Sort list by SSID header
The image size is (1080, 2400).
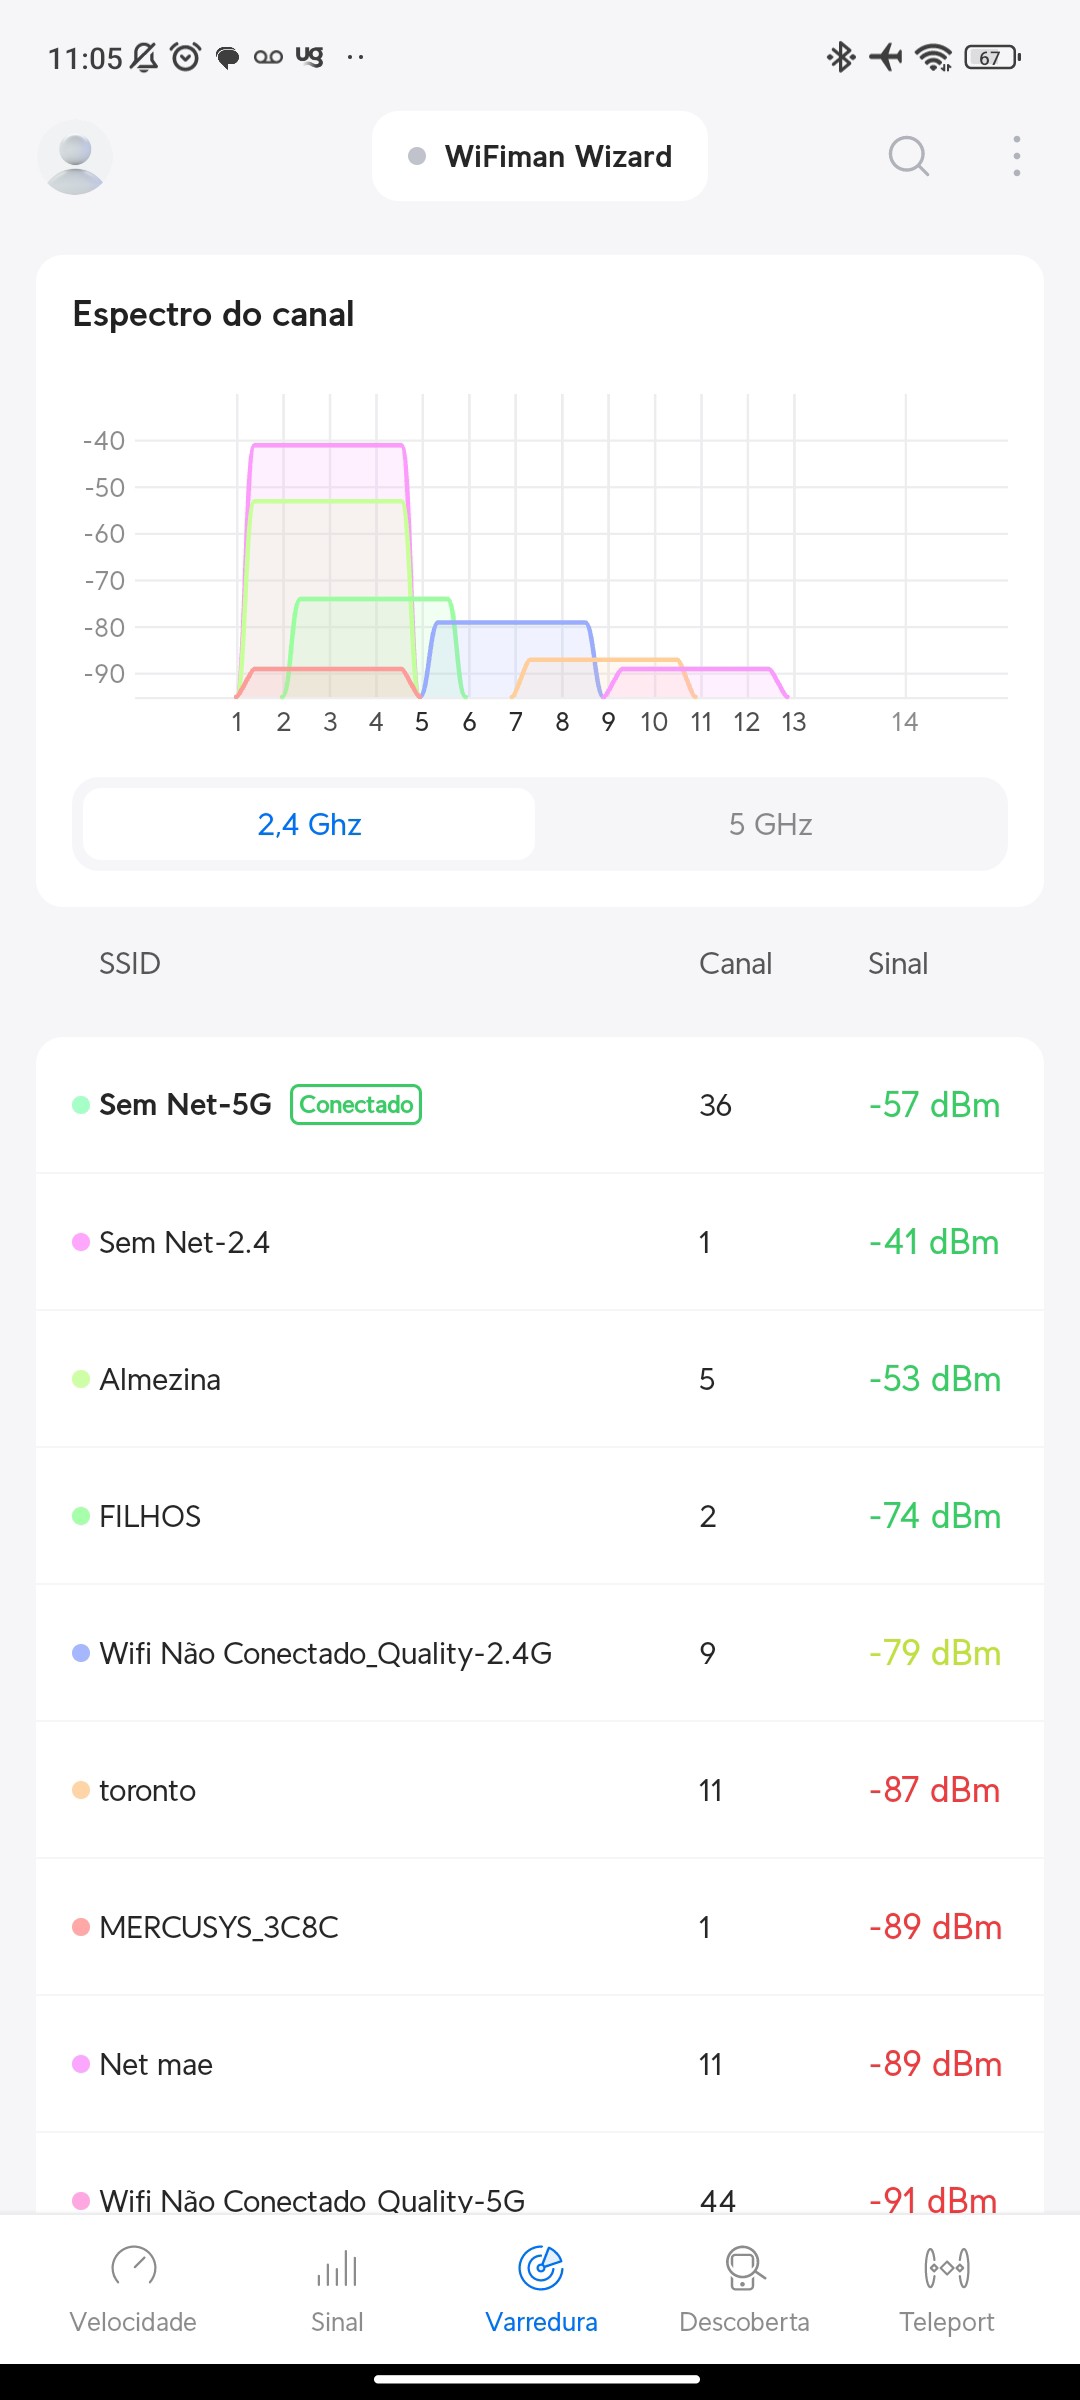(130, 964)
